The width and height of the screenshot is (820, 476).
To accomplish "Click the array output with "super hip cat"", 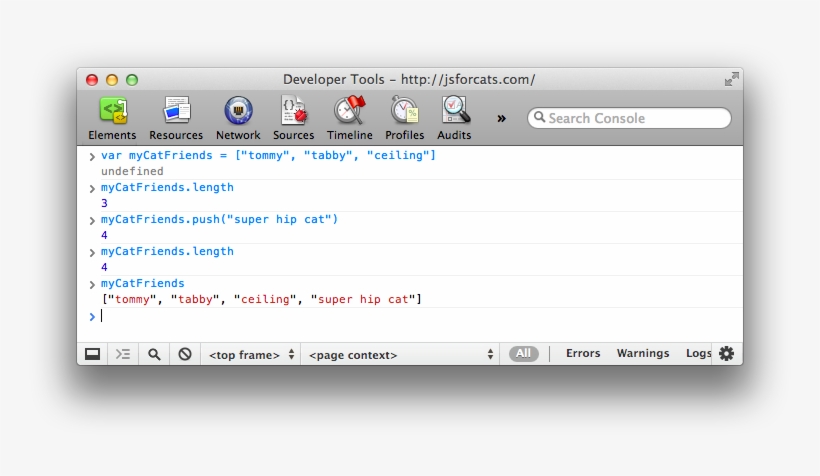I will pyautogui.click(x=261, y=299).
